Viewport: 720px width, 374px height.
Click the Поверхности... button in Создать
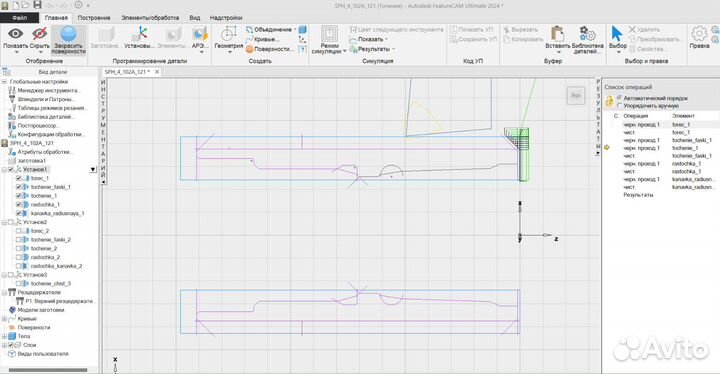(x=270, y=49)
